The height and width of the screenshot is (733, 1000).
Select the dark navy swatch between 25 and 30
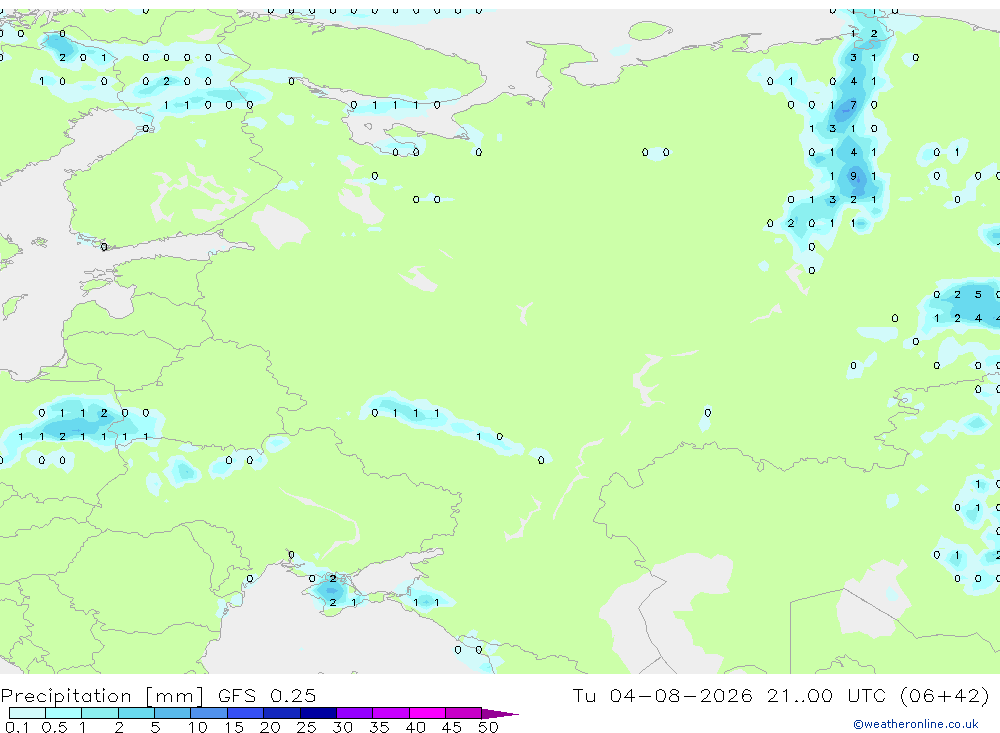tap(318, 713)
